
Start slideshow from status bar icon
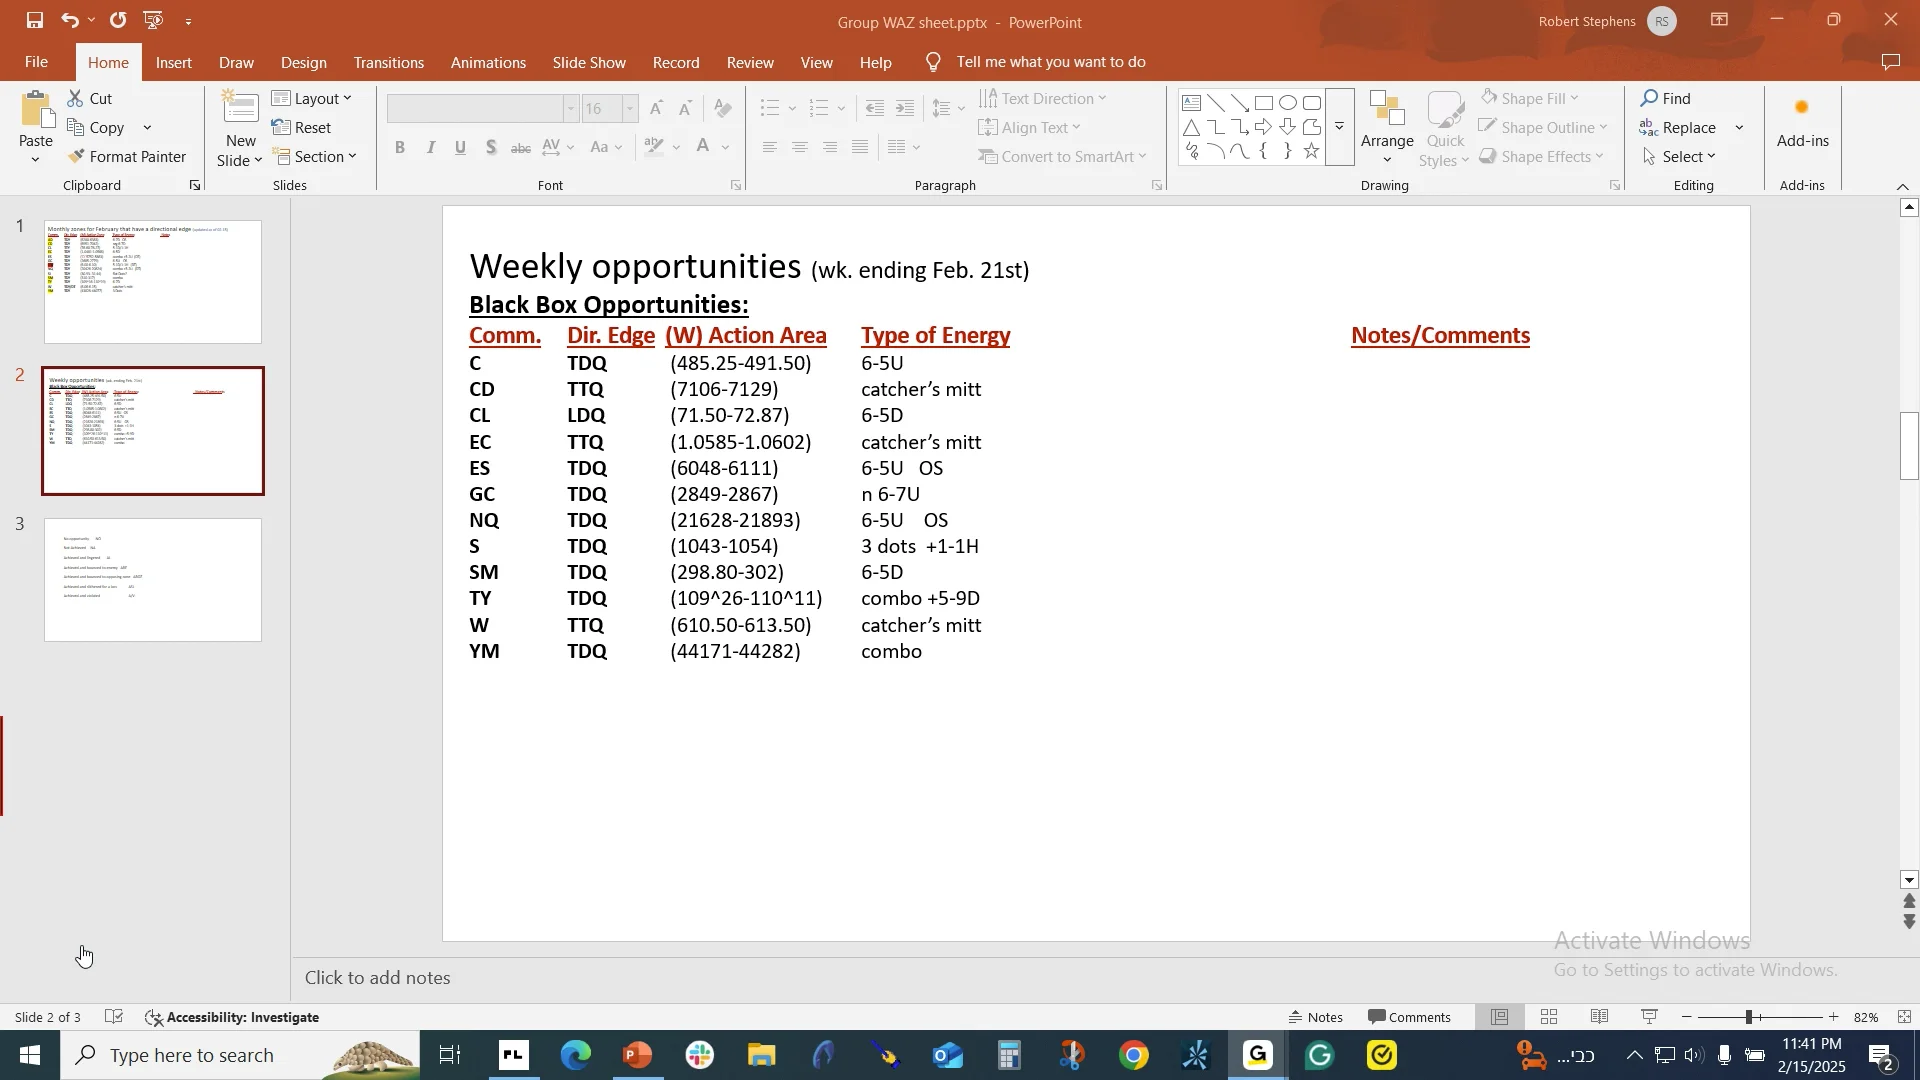(1650, 1017)
